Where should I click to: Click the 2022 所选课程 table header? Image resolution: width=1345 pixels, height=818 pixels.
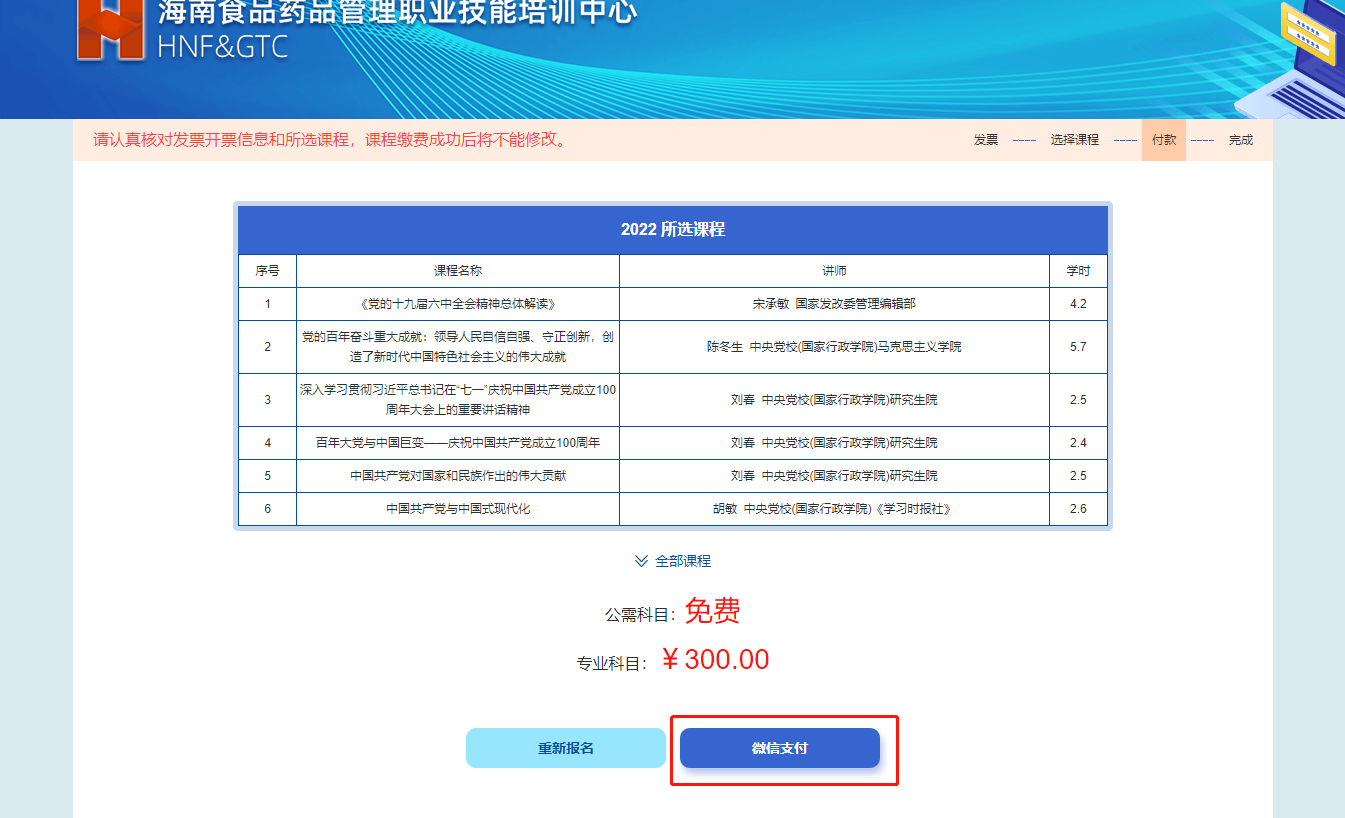672,229
